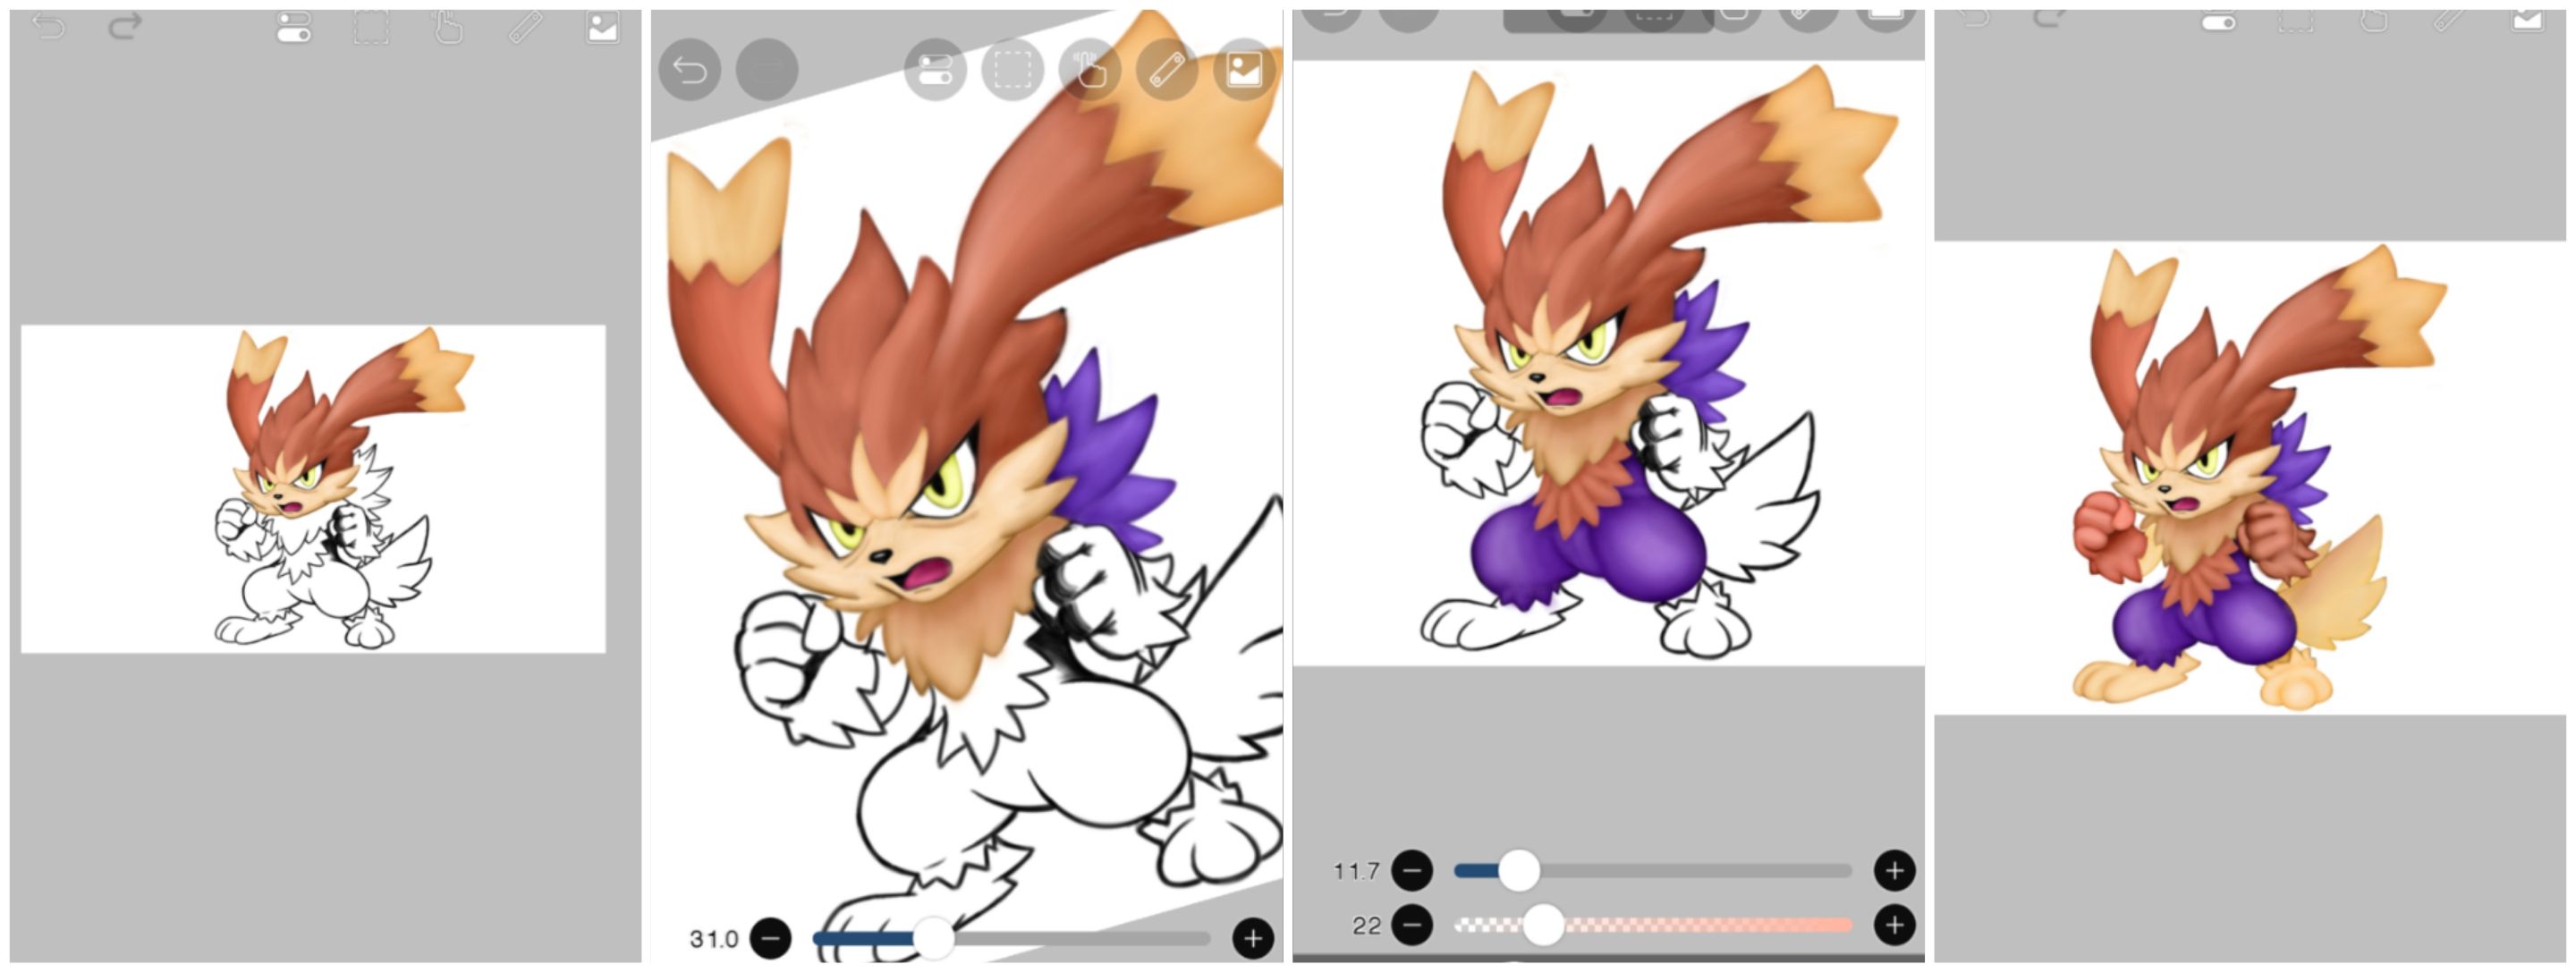Viewport: 2576px width, 973px height.
Task: Tap the plus button on the 11.7 slider
Action: (1895, 870)
